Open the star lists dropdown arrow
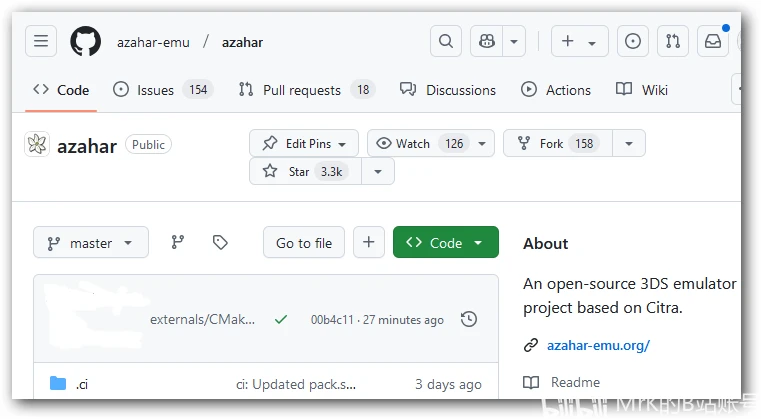 tap(377, 171)
